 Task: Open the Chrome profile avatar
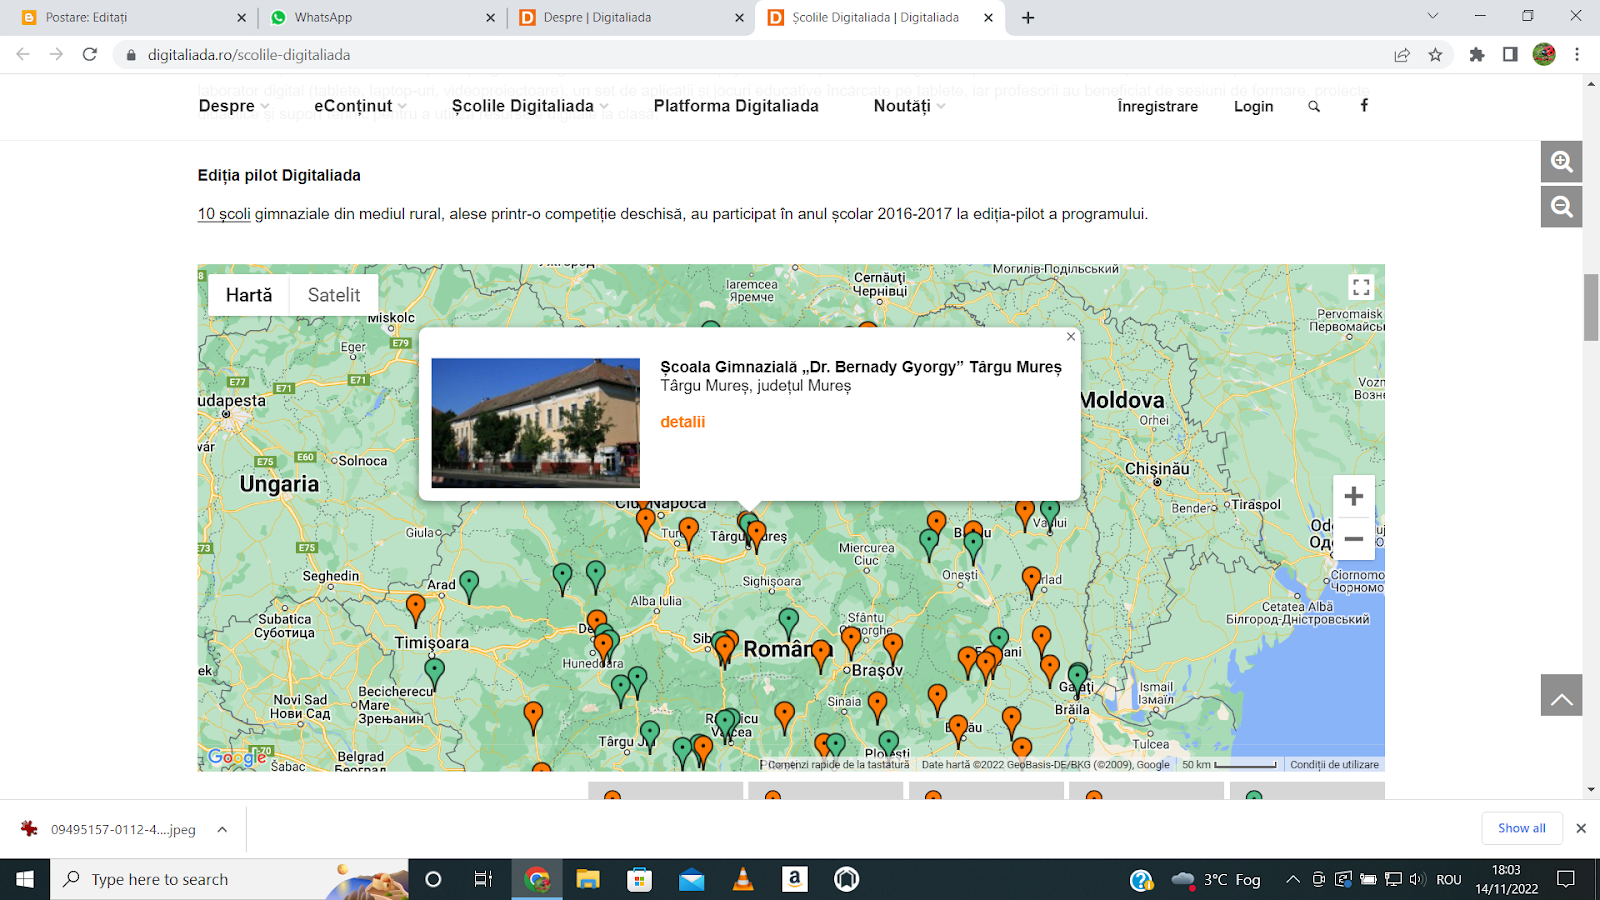[1544, 55]
